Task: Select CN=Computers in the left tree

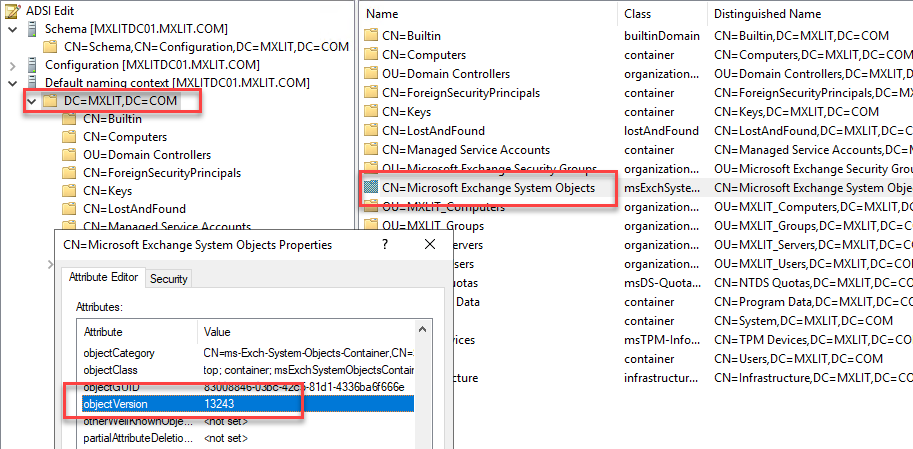Action: pos(124,137)
